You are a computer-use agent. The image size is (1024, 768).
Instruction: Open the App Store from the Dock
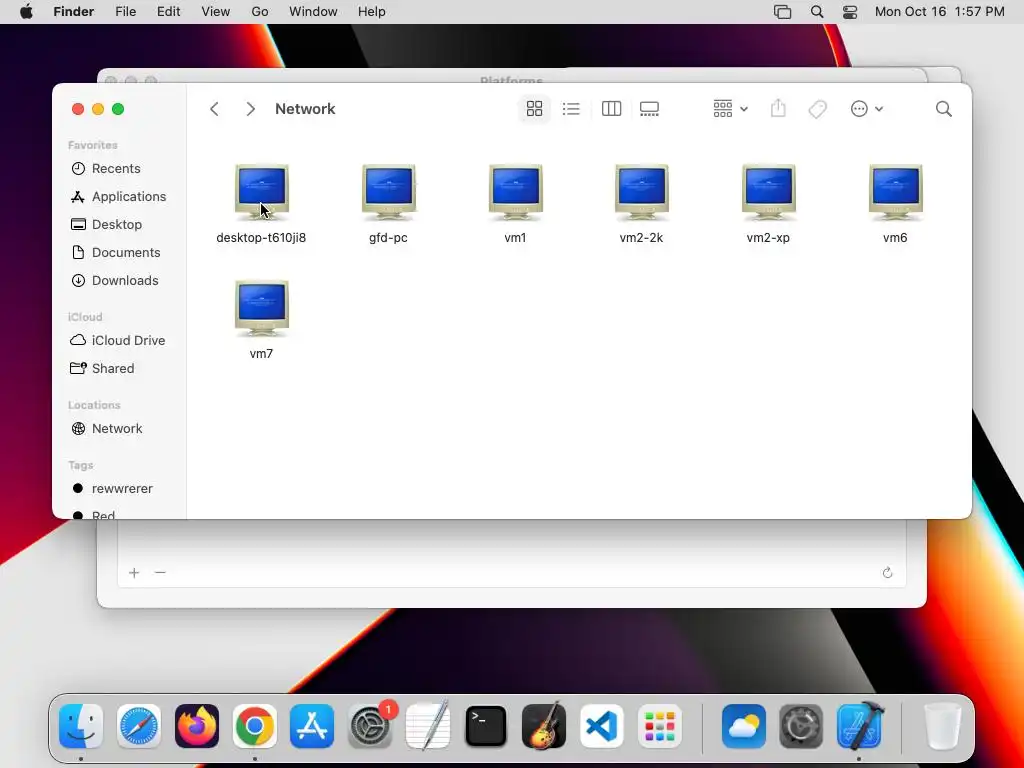point(312,726)
